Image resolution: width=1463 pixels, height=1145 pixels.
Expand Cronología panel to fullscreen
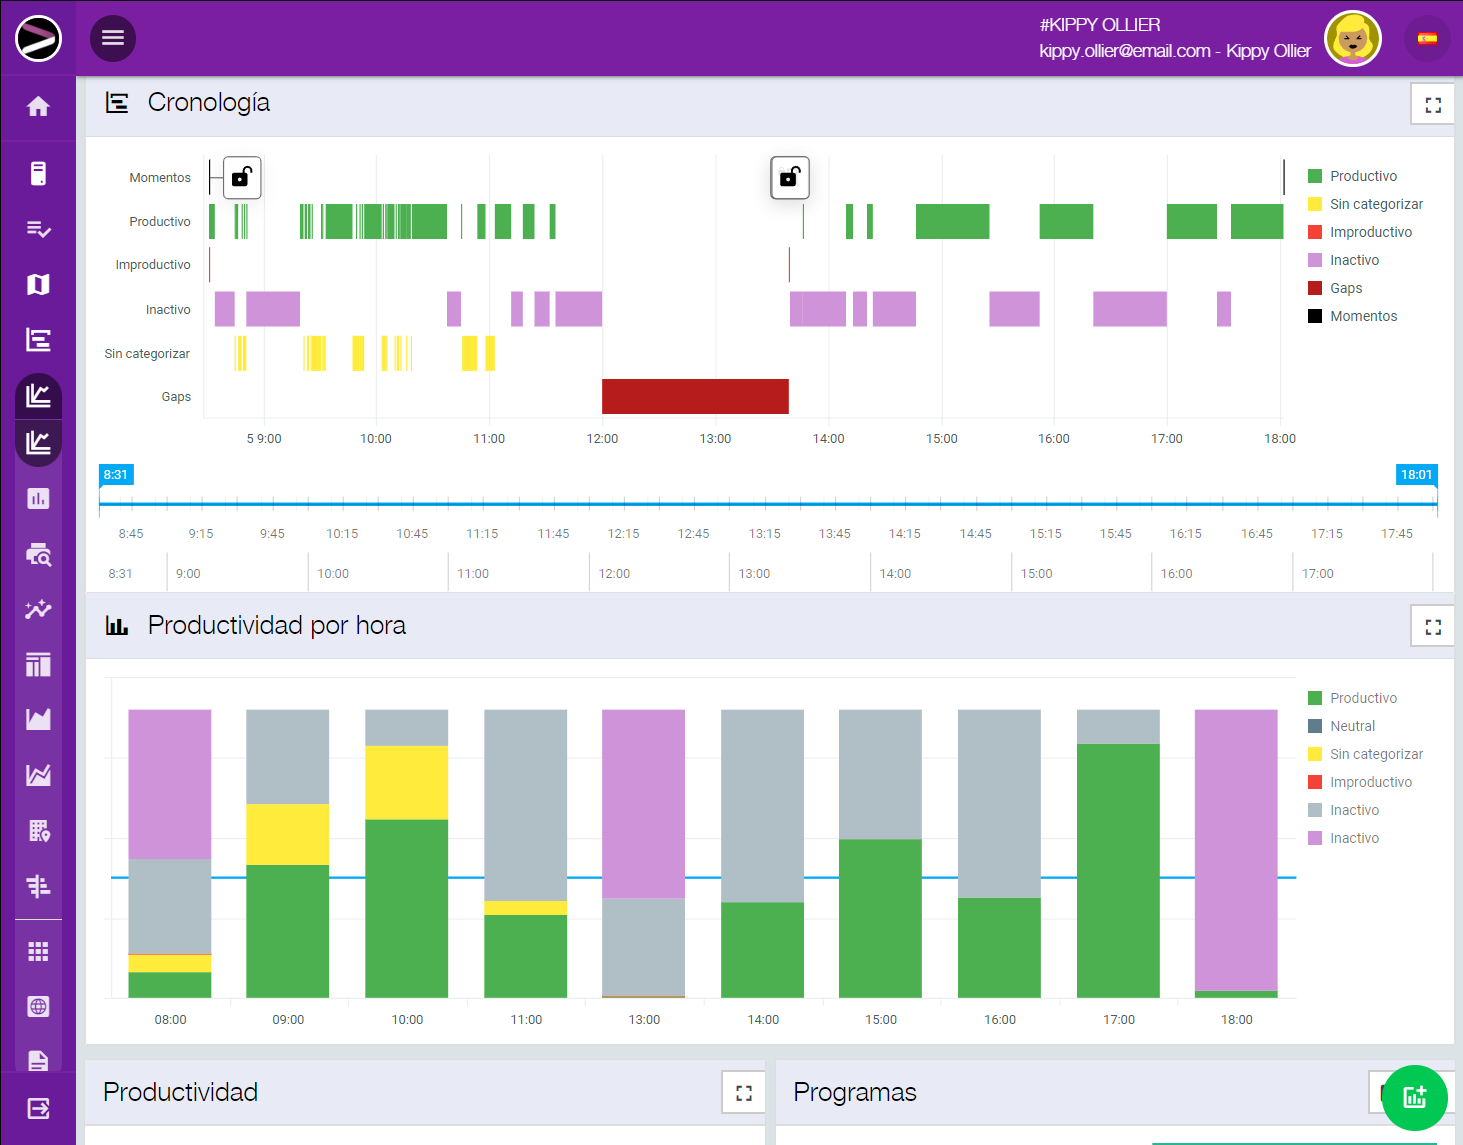pyautogui.click(x=1432, y=105)
